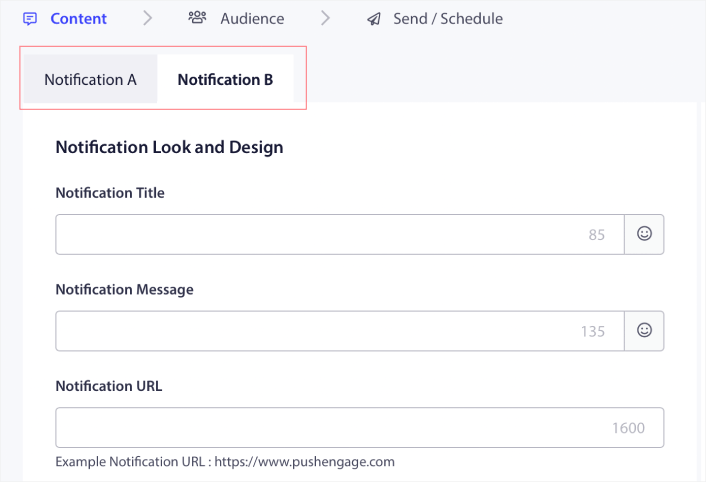Click the Notification URL field label
Image resolution: width=706 pixels, height=482 pixels.
pos(108,386)
